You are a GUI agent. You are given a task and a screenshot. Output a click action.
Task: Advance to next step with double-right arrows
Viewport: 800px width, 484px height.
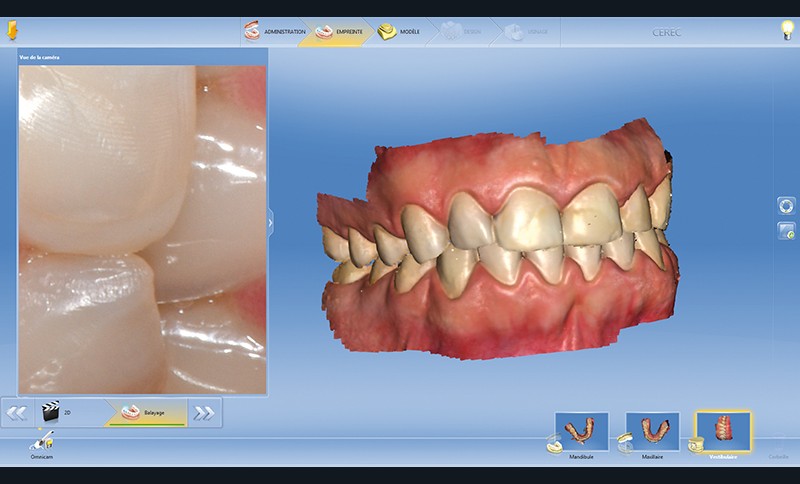point(204,412)
